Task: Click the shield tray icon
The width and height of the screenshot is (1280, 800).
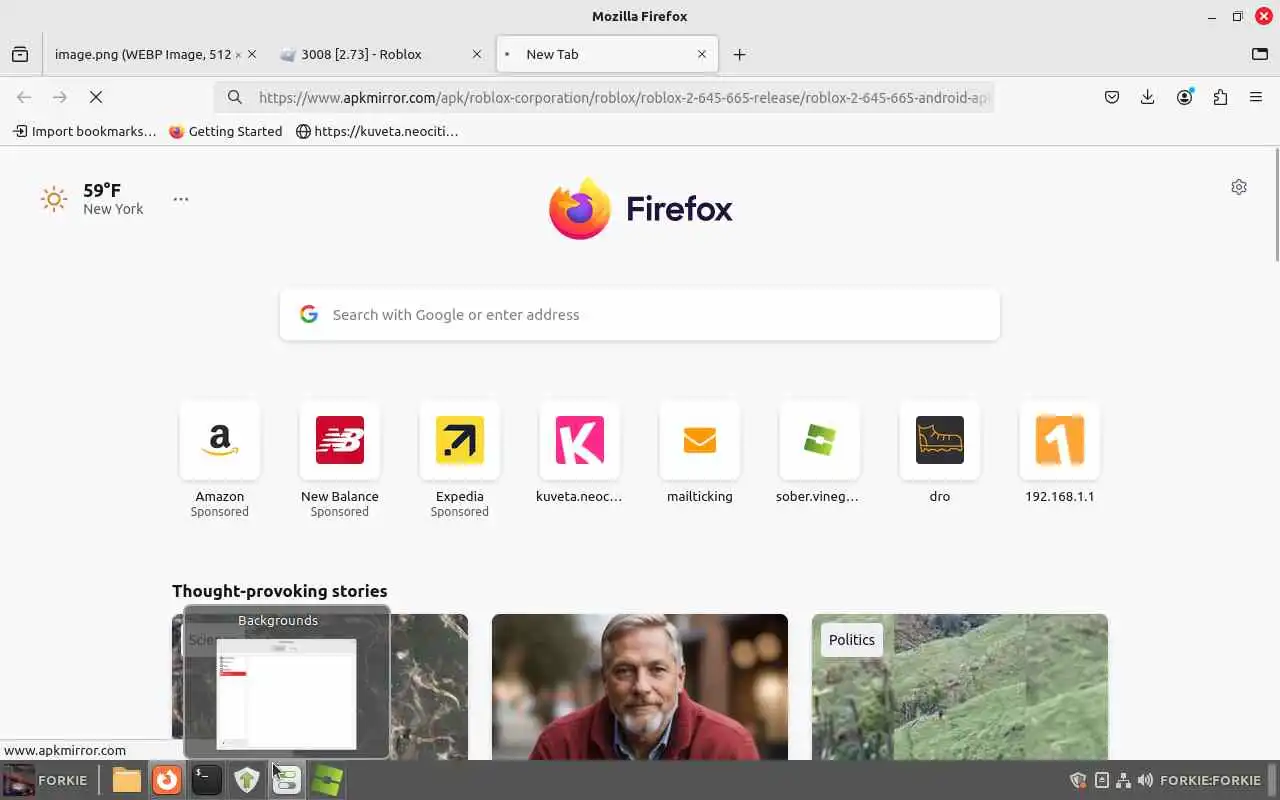Action: [x=1078, y=780]
